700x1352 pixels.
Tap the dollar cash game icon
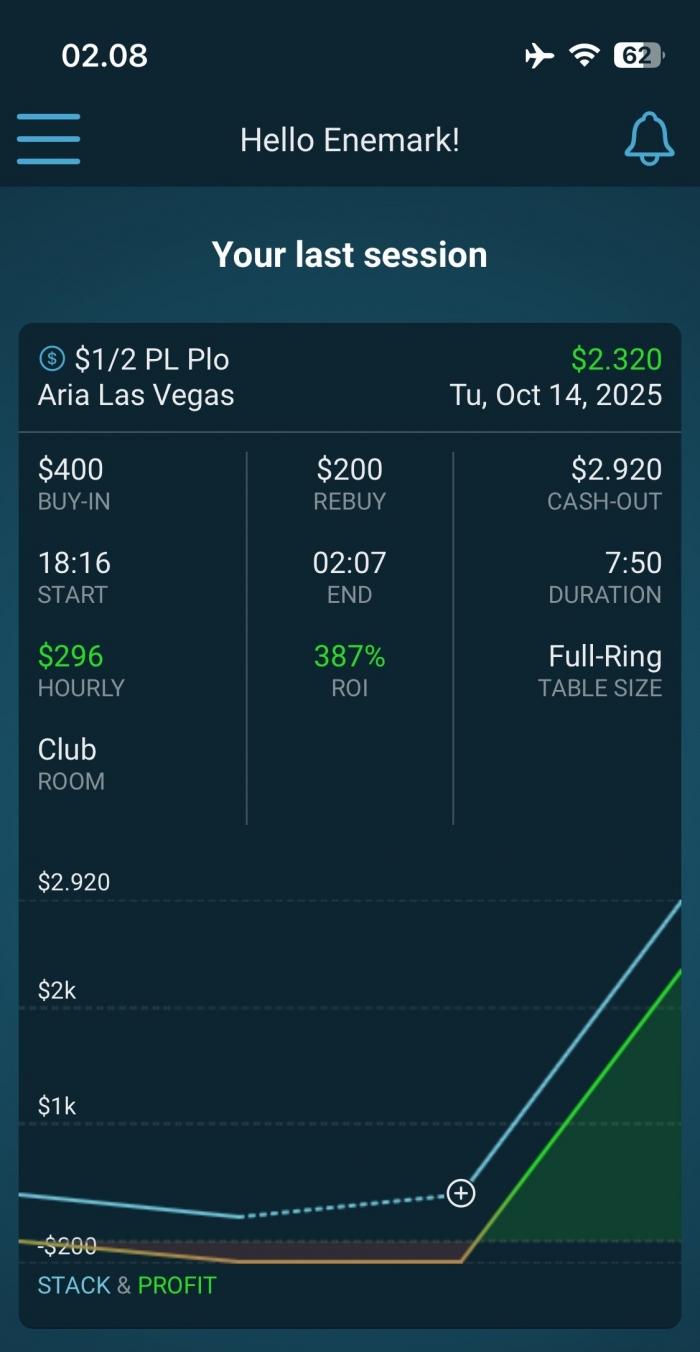click(x=51, y=358)
